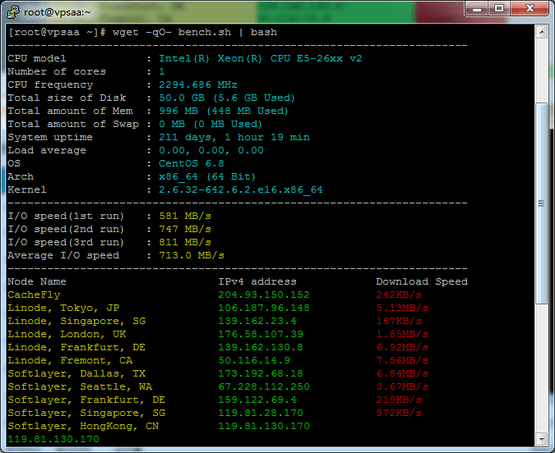Click the scrollbar track above the thumb
Viewport: 555px width, 453px height.
point(542,71)
